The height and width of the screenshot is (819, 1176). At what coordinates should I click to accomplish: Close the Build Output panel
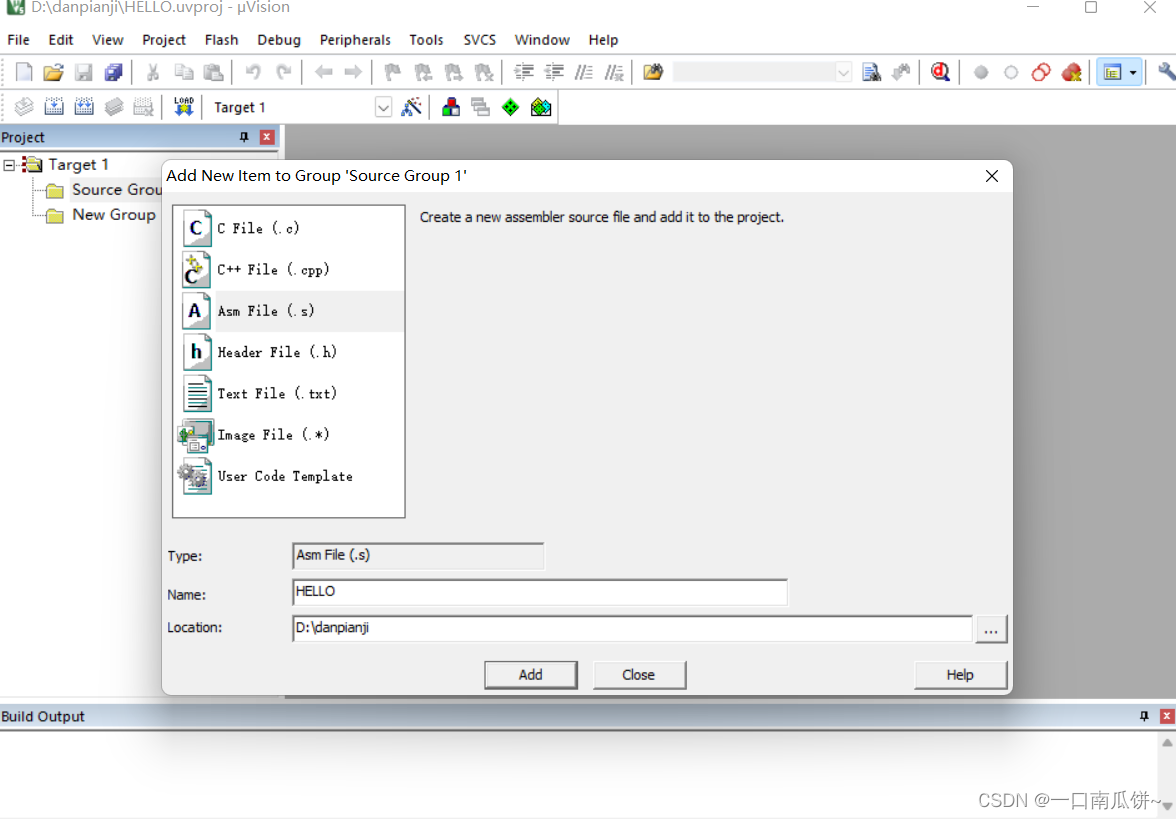[x=1167, y=716]
